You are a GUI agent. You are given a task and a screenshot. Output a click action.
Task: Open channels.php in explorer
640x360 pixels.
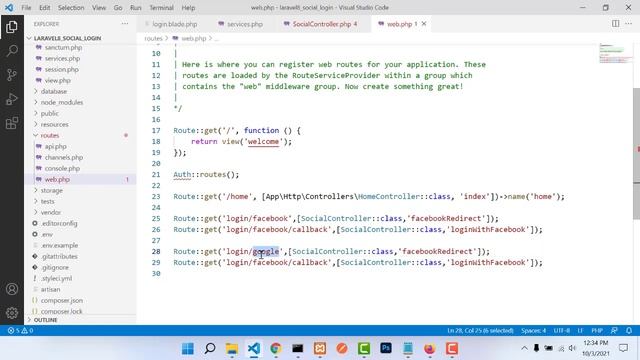[x=64, y=158]
